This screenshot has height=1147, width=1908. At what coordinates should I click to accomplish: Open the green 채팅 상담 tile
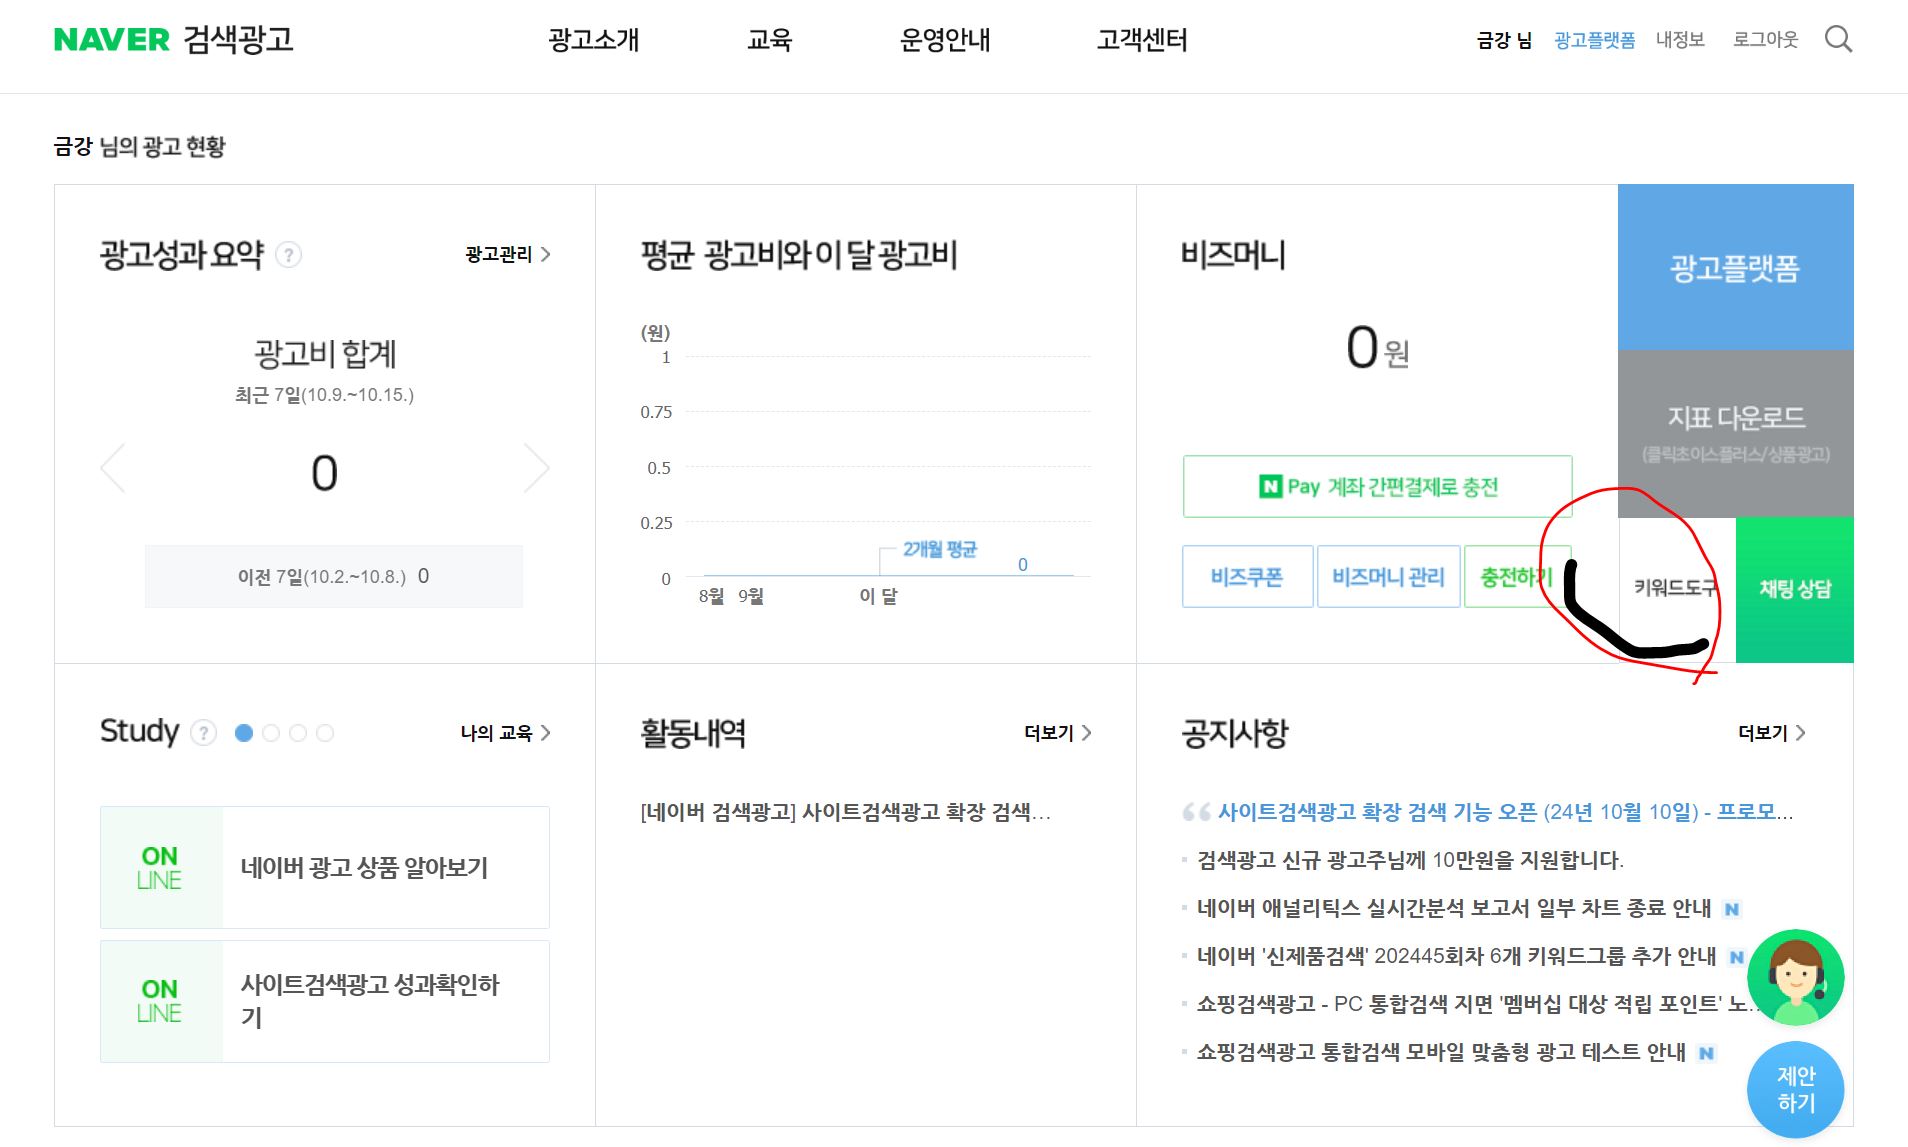pos(1795,589)
